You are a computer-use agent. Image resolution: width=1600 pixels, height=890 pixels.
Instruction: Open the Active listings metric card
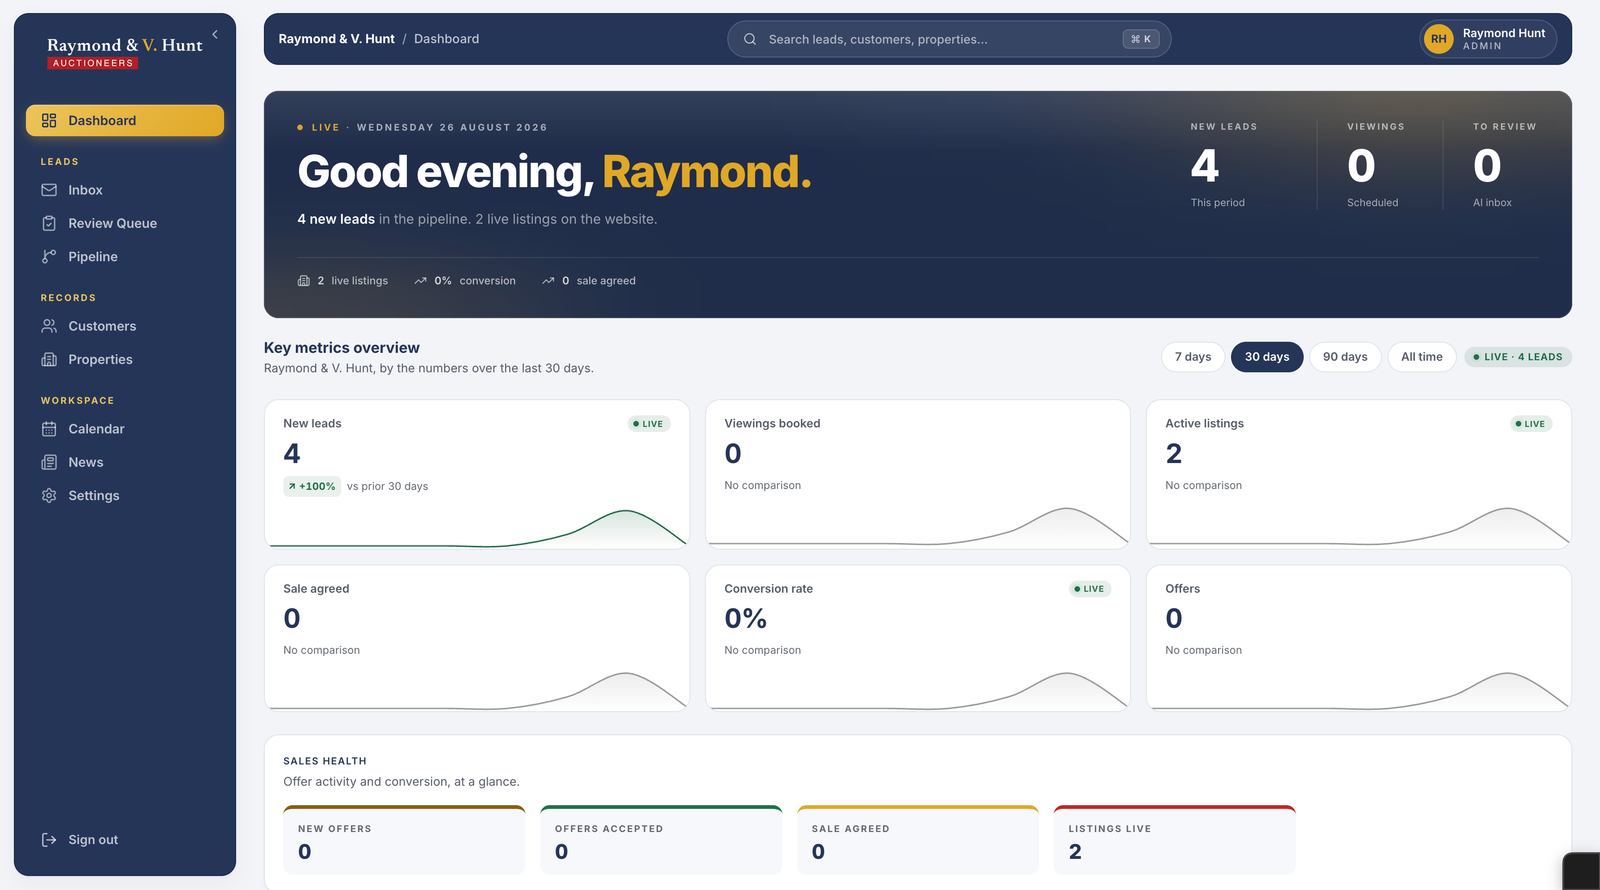[1359, 474]
